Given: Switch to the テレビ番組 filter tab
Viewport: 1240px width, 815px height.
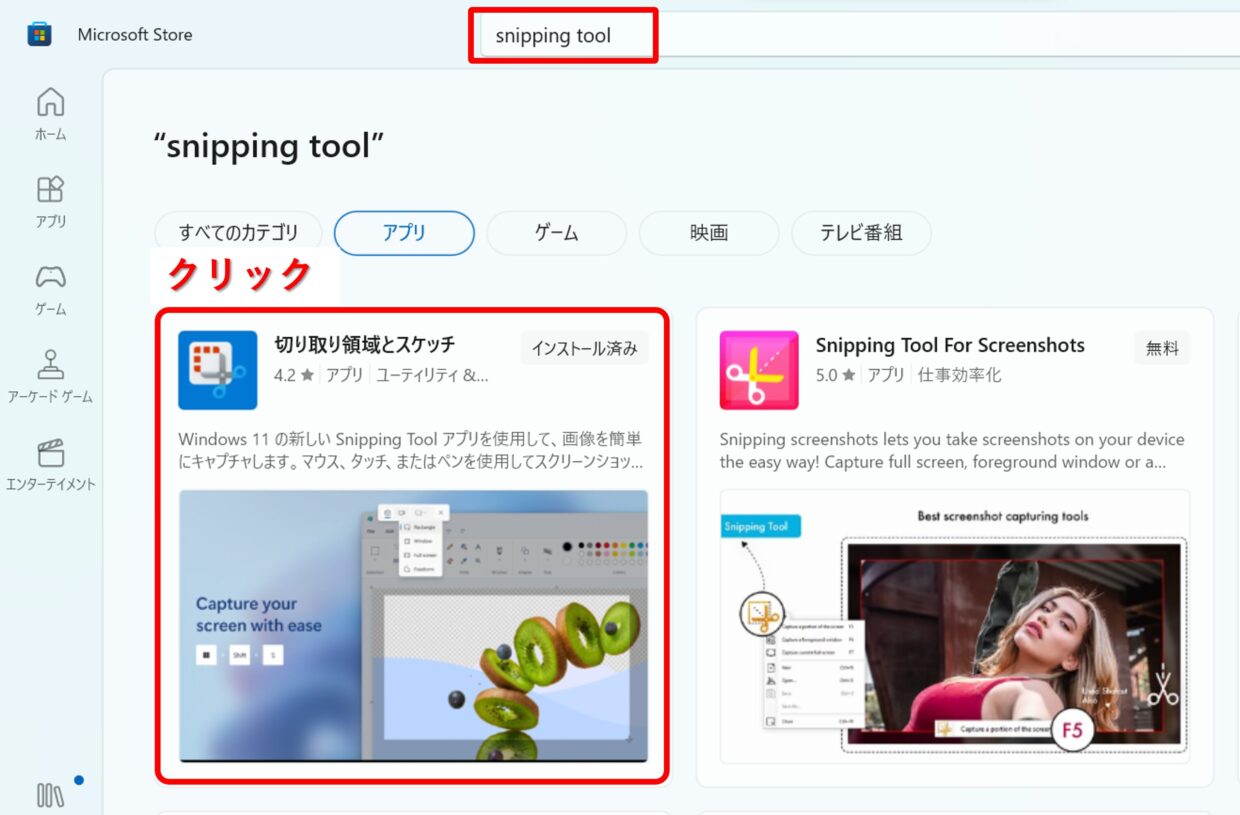Looking at the screenshot, I should [861, 233].
